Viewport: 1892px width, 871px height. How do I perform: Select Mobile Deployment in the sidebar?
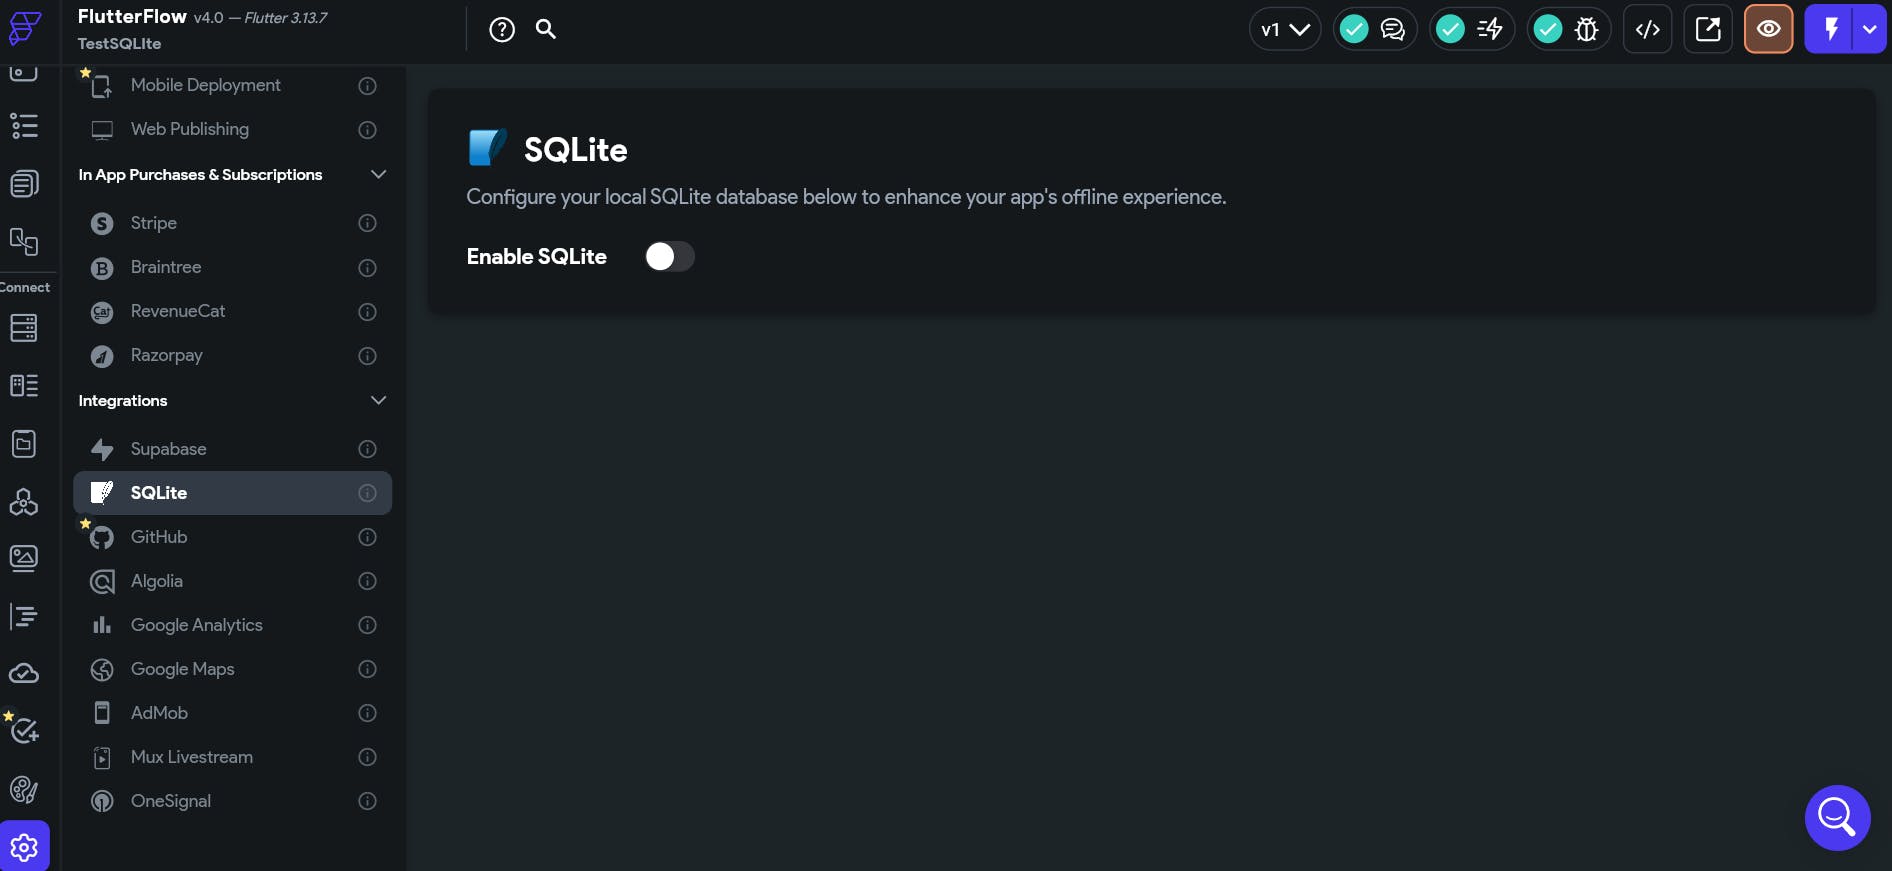point(205,85)
